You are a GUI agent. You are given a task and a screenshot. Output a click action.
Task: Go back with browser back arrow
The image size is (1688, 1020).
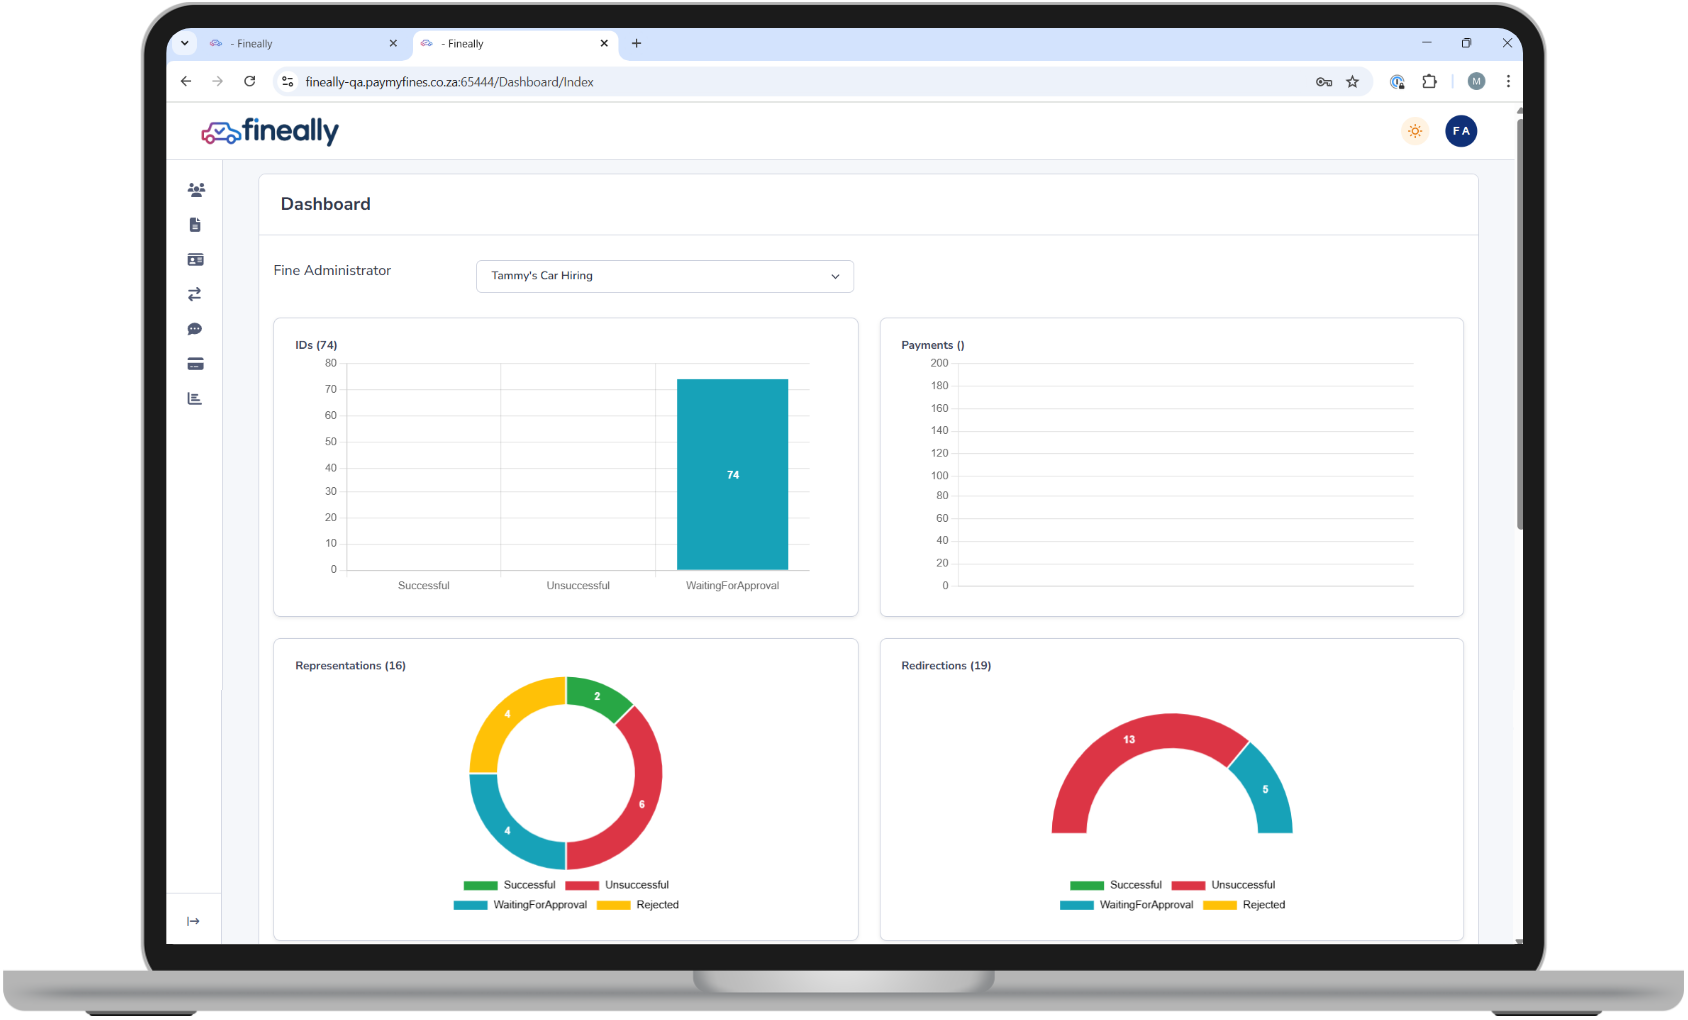pos(186,82)
